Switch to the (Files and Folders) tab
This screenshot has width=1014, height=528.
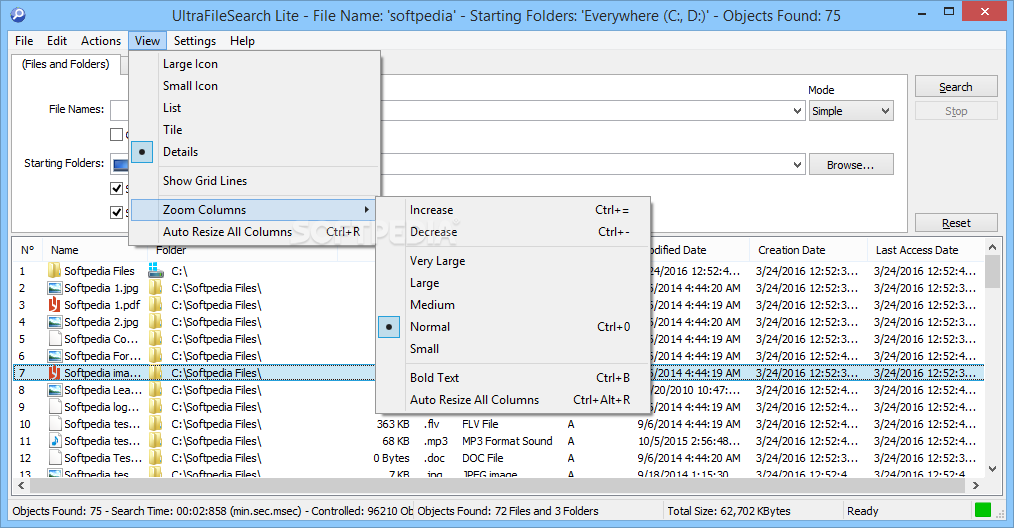(x=66, y=64)
